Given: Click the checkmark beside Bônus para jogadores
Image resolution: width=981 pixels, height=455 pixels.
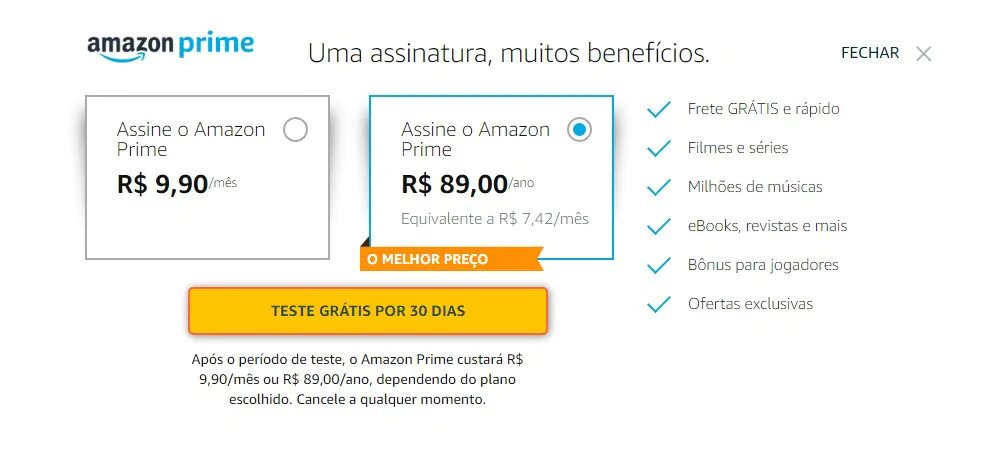Looking at the screenshot, I should pyautogui.click(x=659, y=265).
